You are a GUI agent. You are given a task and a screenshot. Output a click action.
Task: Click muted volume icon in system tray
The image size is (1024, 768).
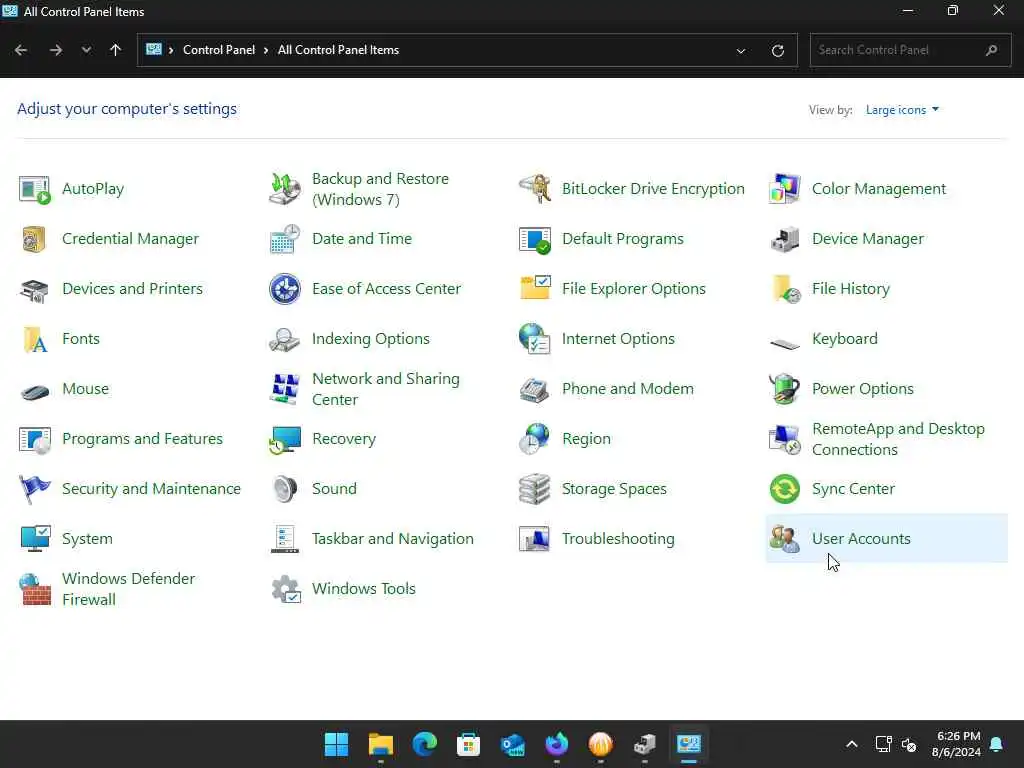909,744
